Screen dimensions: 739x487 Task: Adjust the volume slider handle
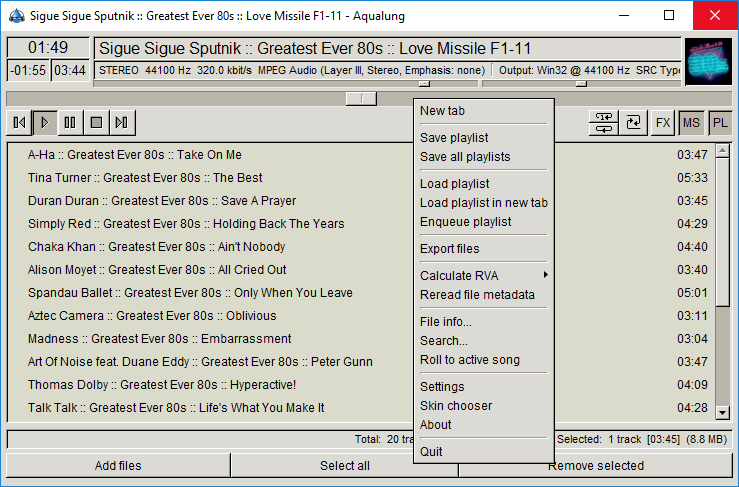click(x=424, y=83)
